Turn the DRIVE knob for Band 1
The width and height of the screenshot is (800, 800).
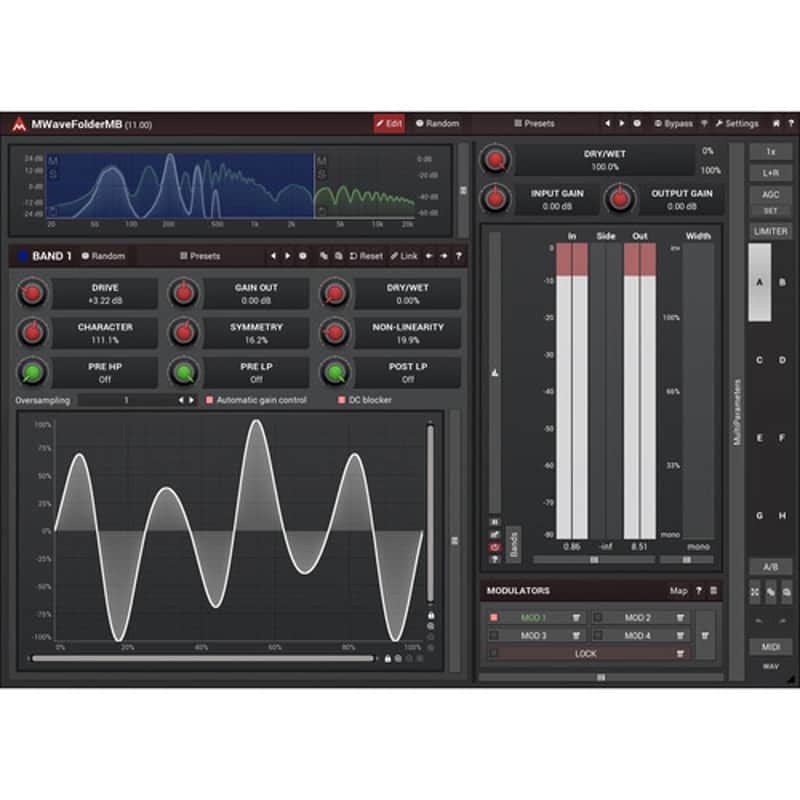point(32,292)
